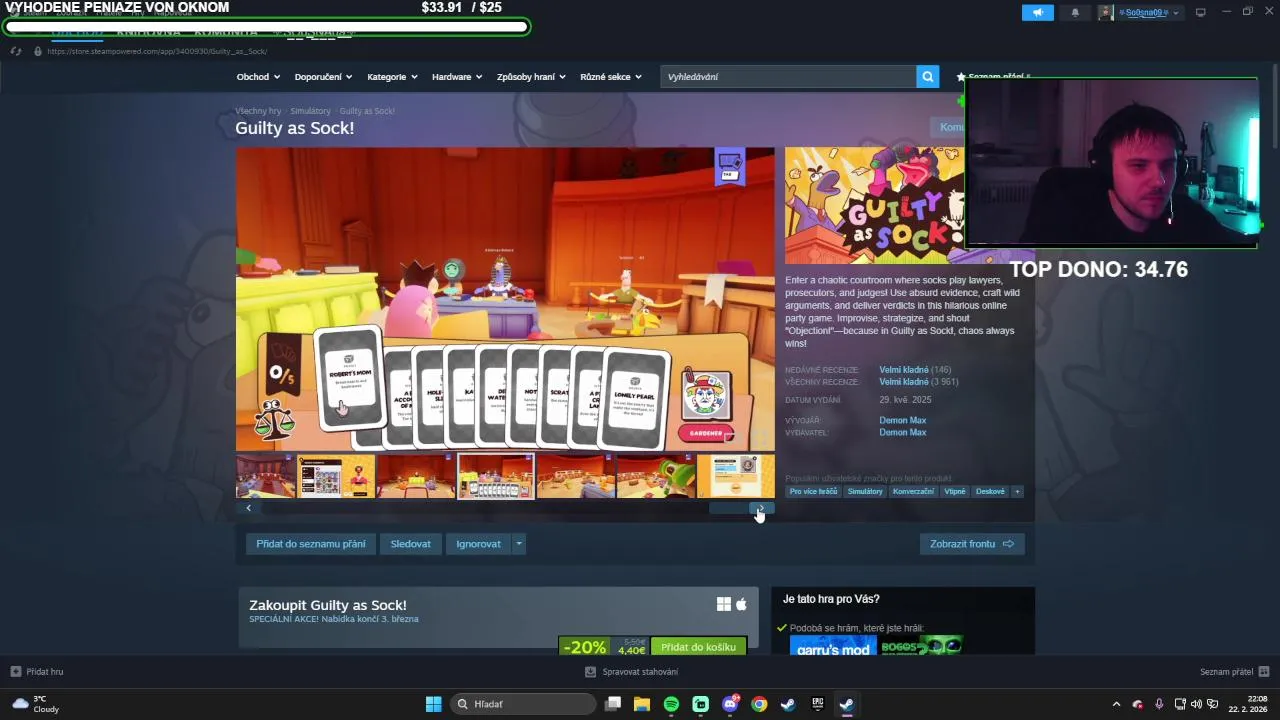
Task: Click Přidat do košíku button
Action: point(698,647)
